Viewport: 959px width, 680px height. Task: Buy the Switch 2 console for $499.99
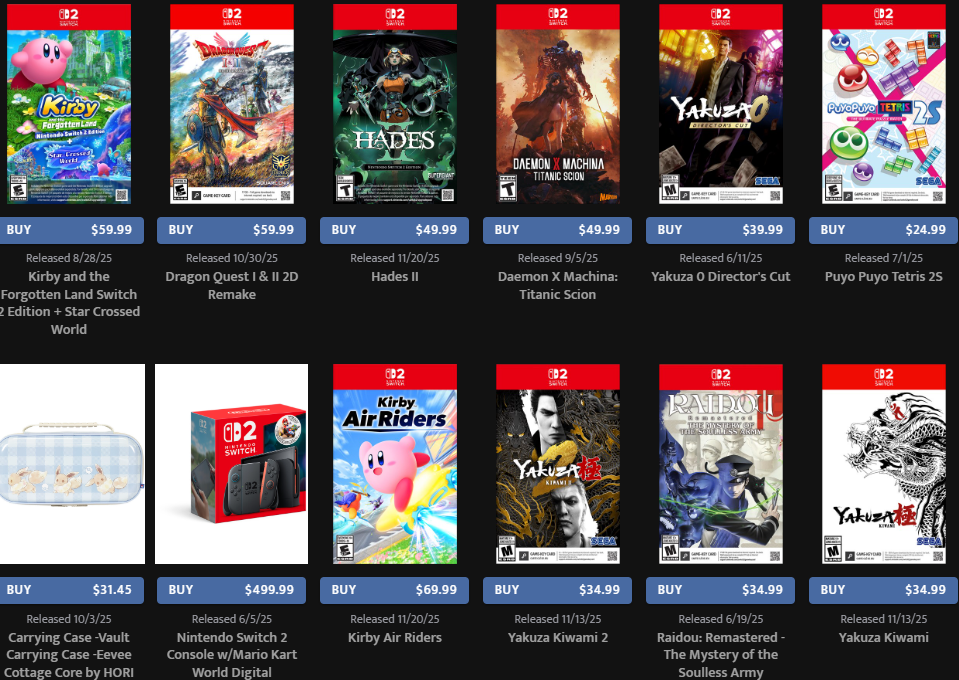tap(231, 590)
